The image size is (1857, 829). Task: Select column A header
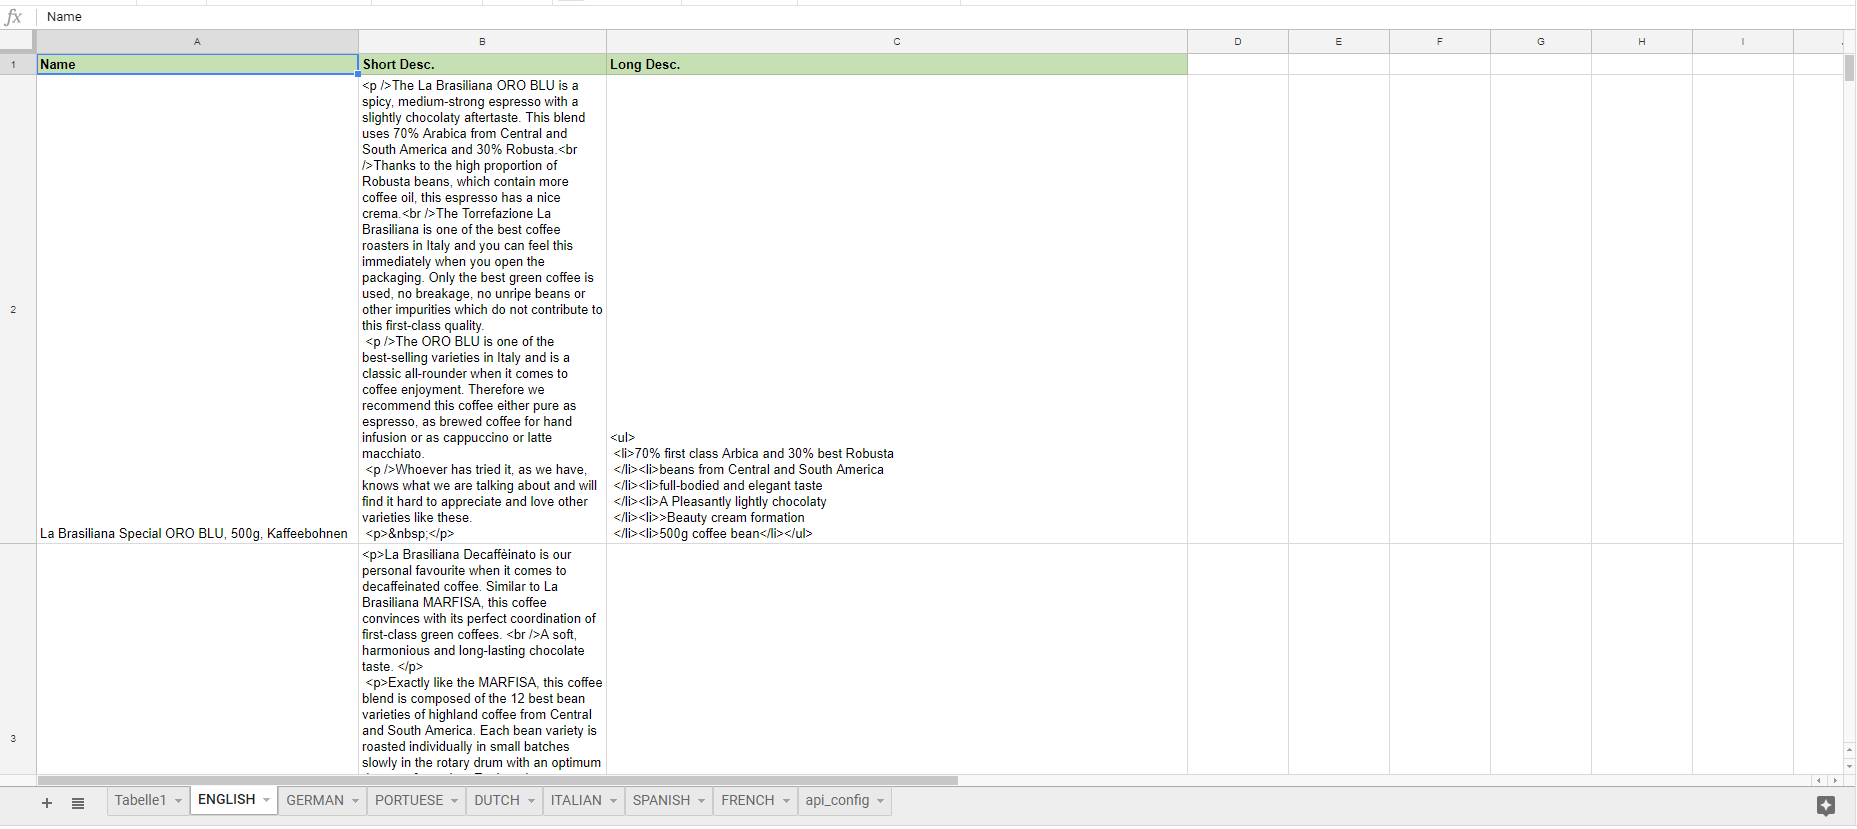click(x=197, y=42)
